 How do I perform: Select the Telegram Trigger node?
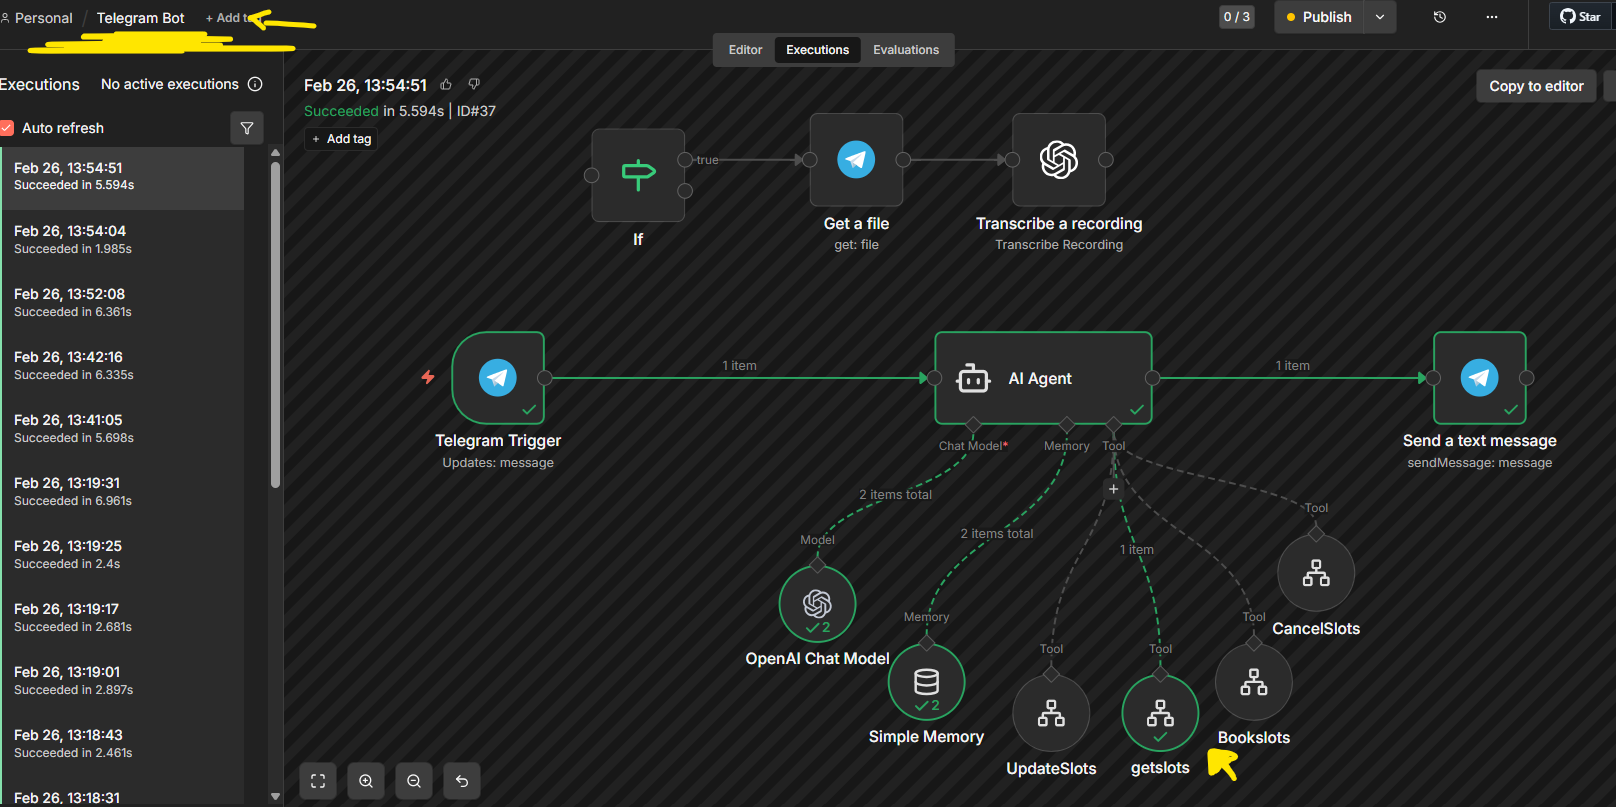pos(498,378)
